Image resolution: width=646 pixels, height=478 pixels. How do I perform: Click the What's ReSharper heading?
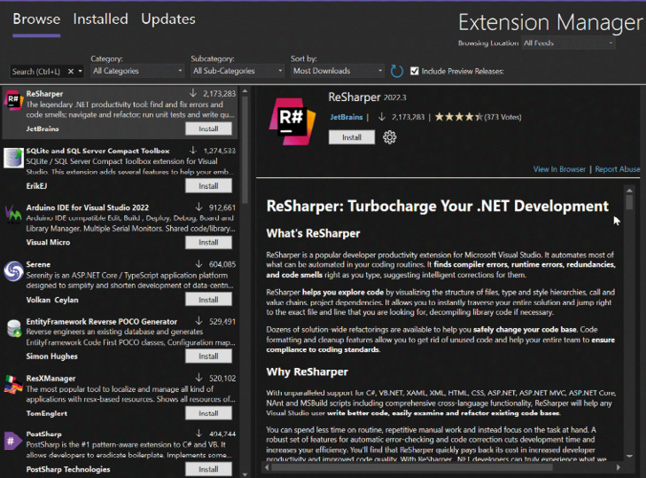pyautogui.click(x=313, y=234)
